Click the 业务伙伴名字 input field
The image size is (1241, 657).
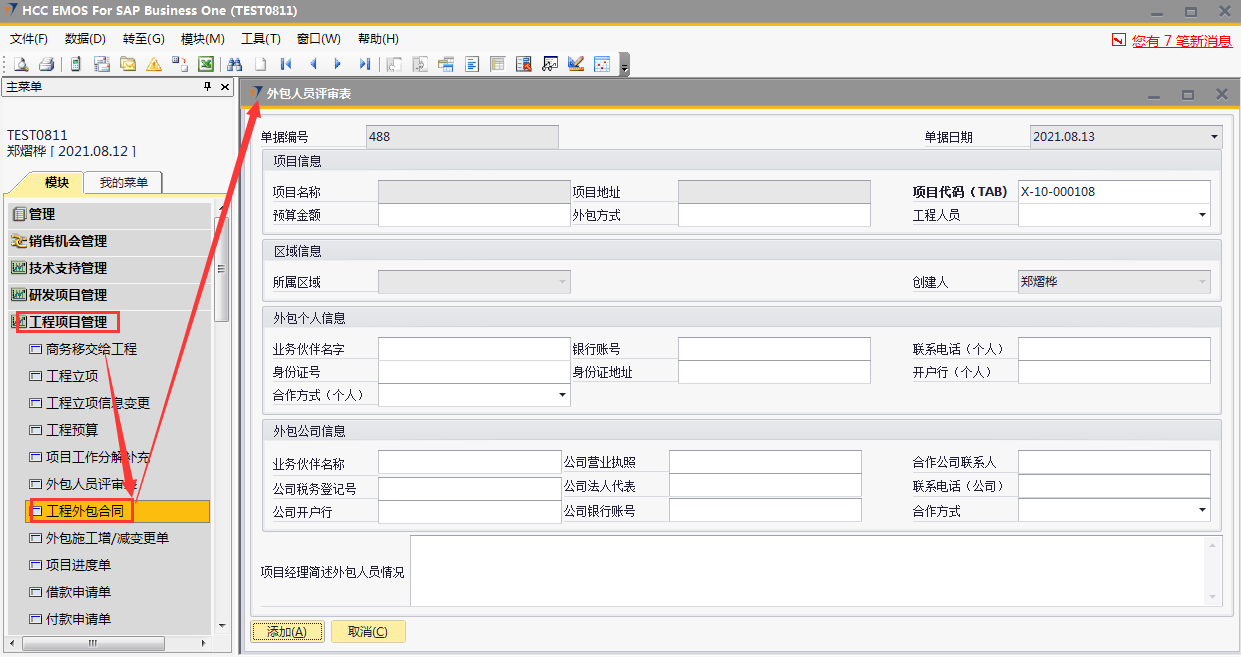click(474, 349)
